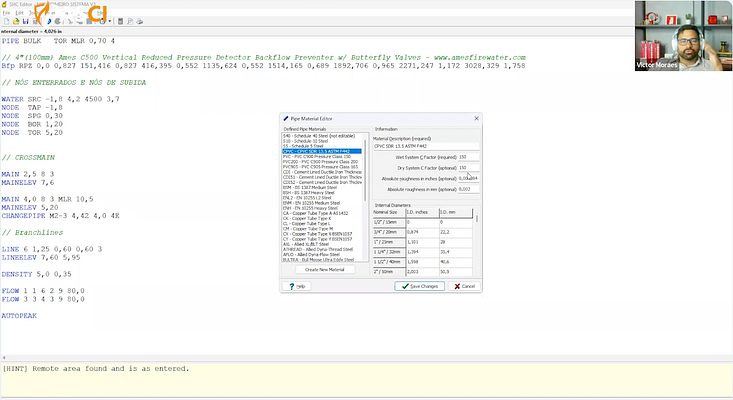733x400 pixels.
Task: Close the Pipe Material Editor dialog
Action: click(x=476, y=119)
